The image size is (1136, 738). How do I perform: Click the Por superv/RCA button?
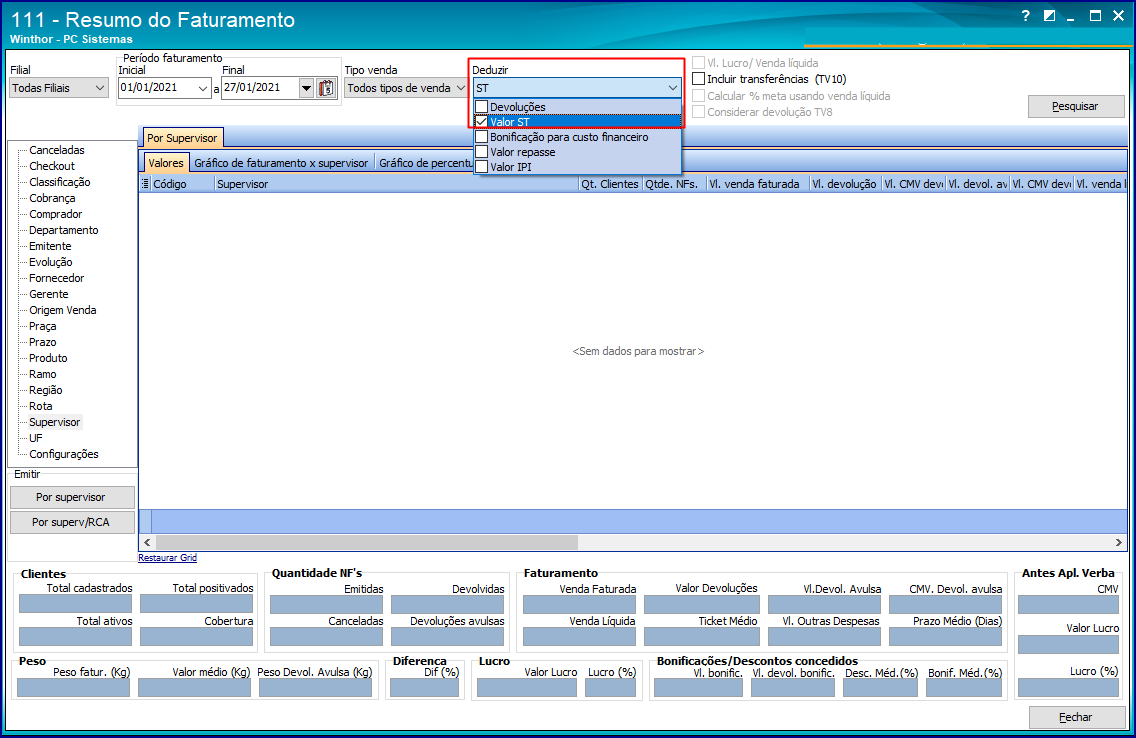click(71, 522)
